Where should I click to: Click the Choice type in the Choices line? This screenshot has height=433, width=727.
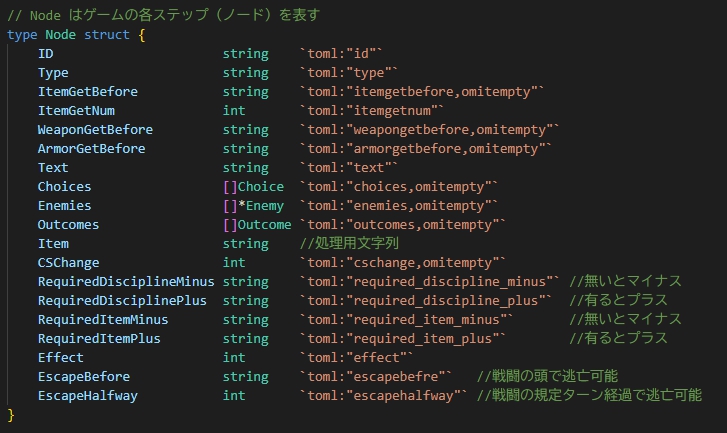pos(261,187)
